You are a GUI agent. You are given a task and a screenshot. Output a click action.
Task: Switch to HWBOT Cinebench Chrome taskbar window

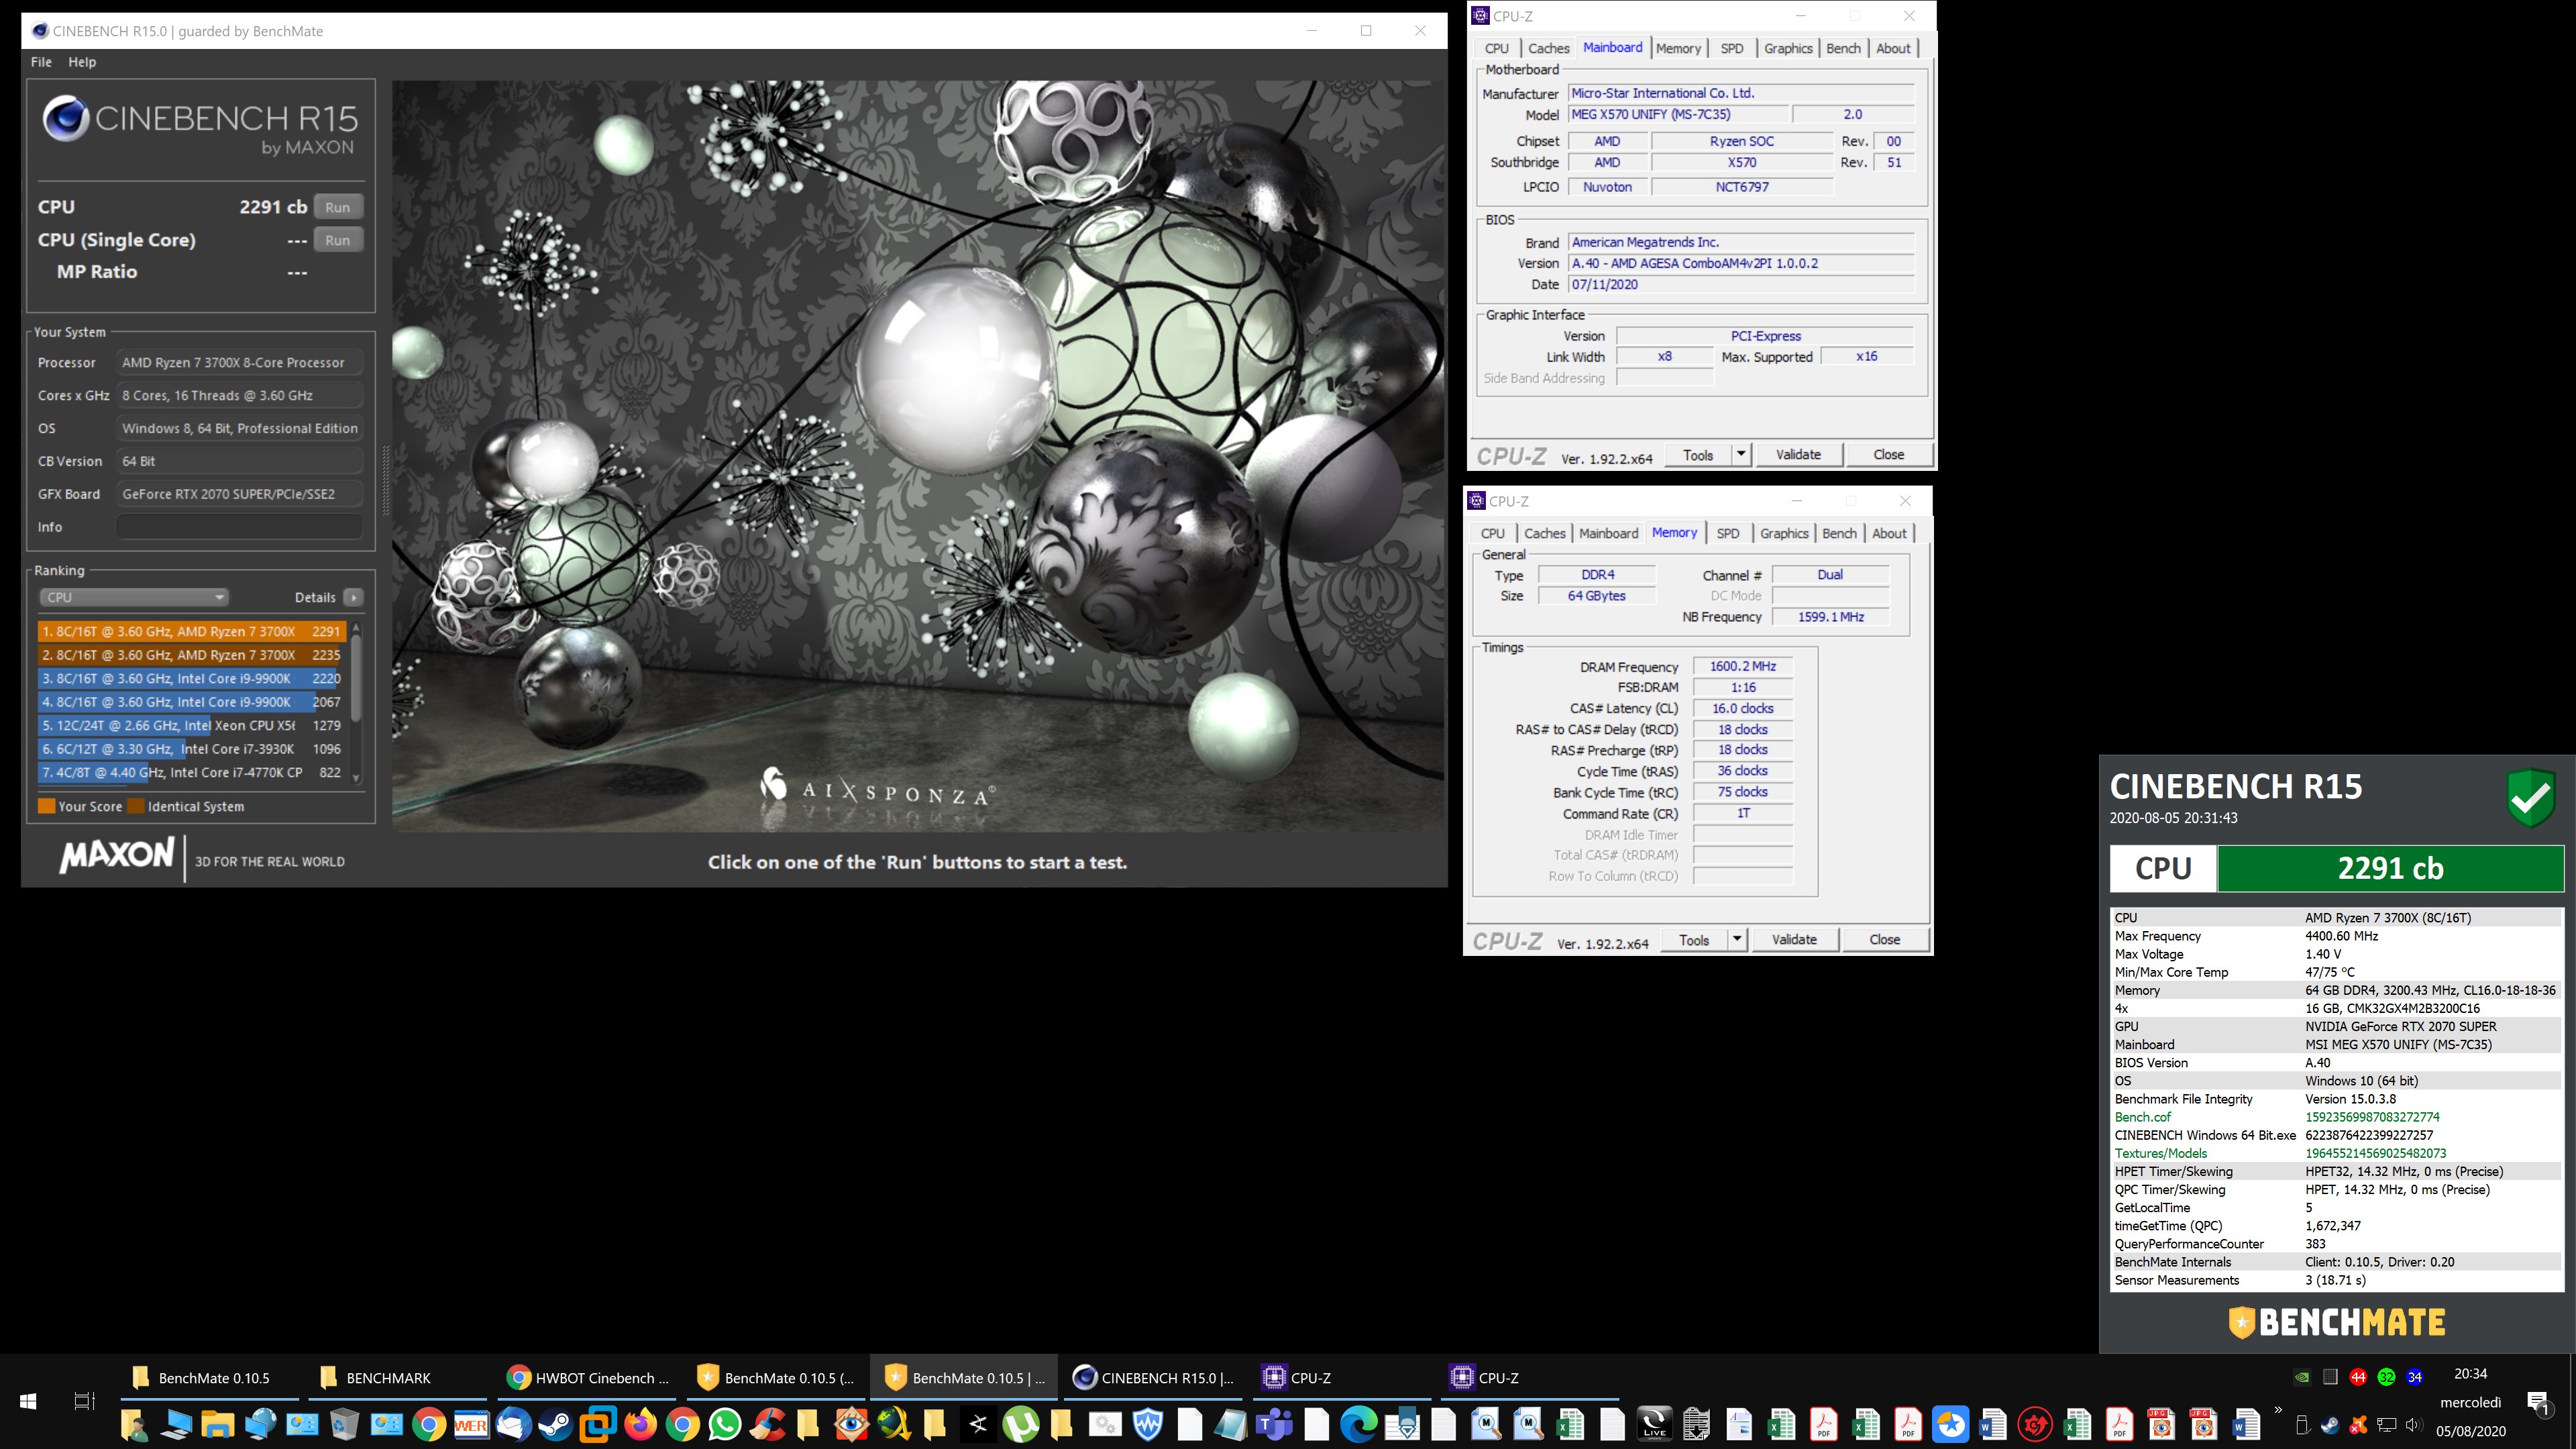coord(587,1378)
